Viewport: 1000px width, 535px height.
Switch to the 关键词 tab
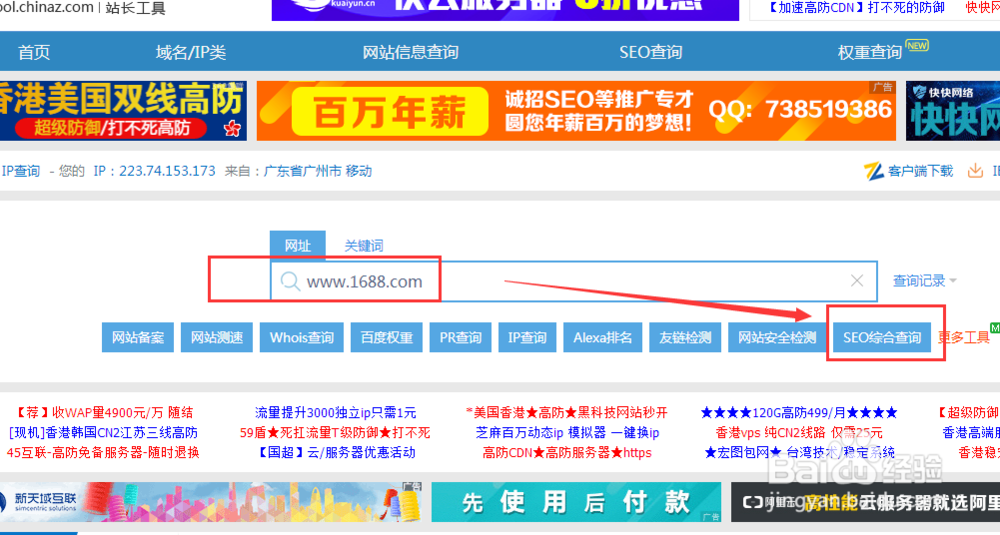point(364,246)
